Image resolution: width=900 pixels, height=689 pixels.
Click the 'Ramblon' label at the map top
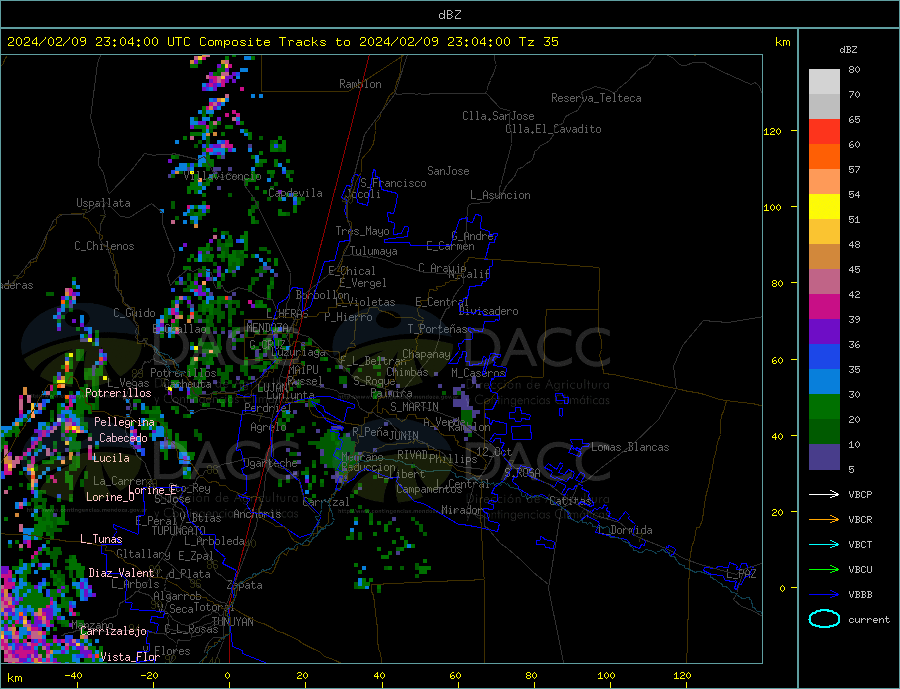(x=360, y=84)
